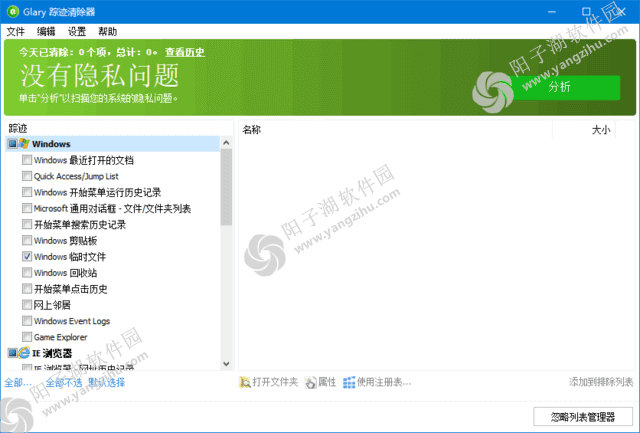Open the 设置 menu
This screenshot has width=640, height=433.
pyautogui.click(x=77, y=31)
